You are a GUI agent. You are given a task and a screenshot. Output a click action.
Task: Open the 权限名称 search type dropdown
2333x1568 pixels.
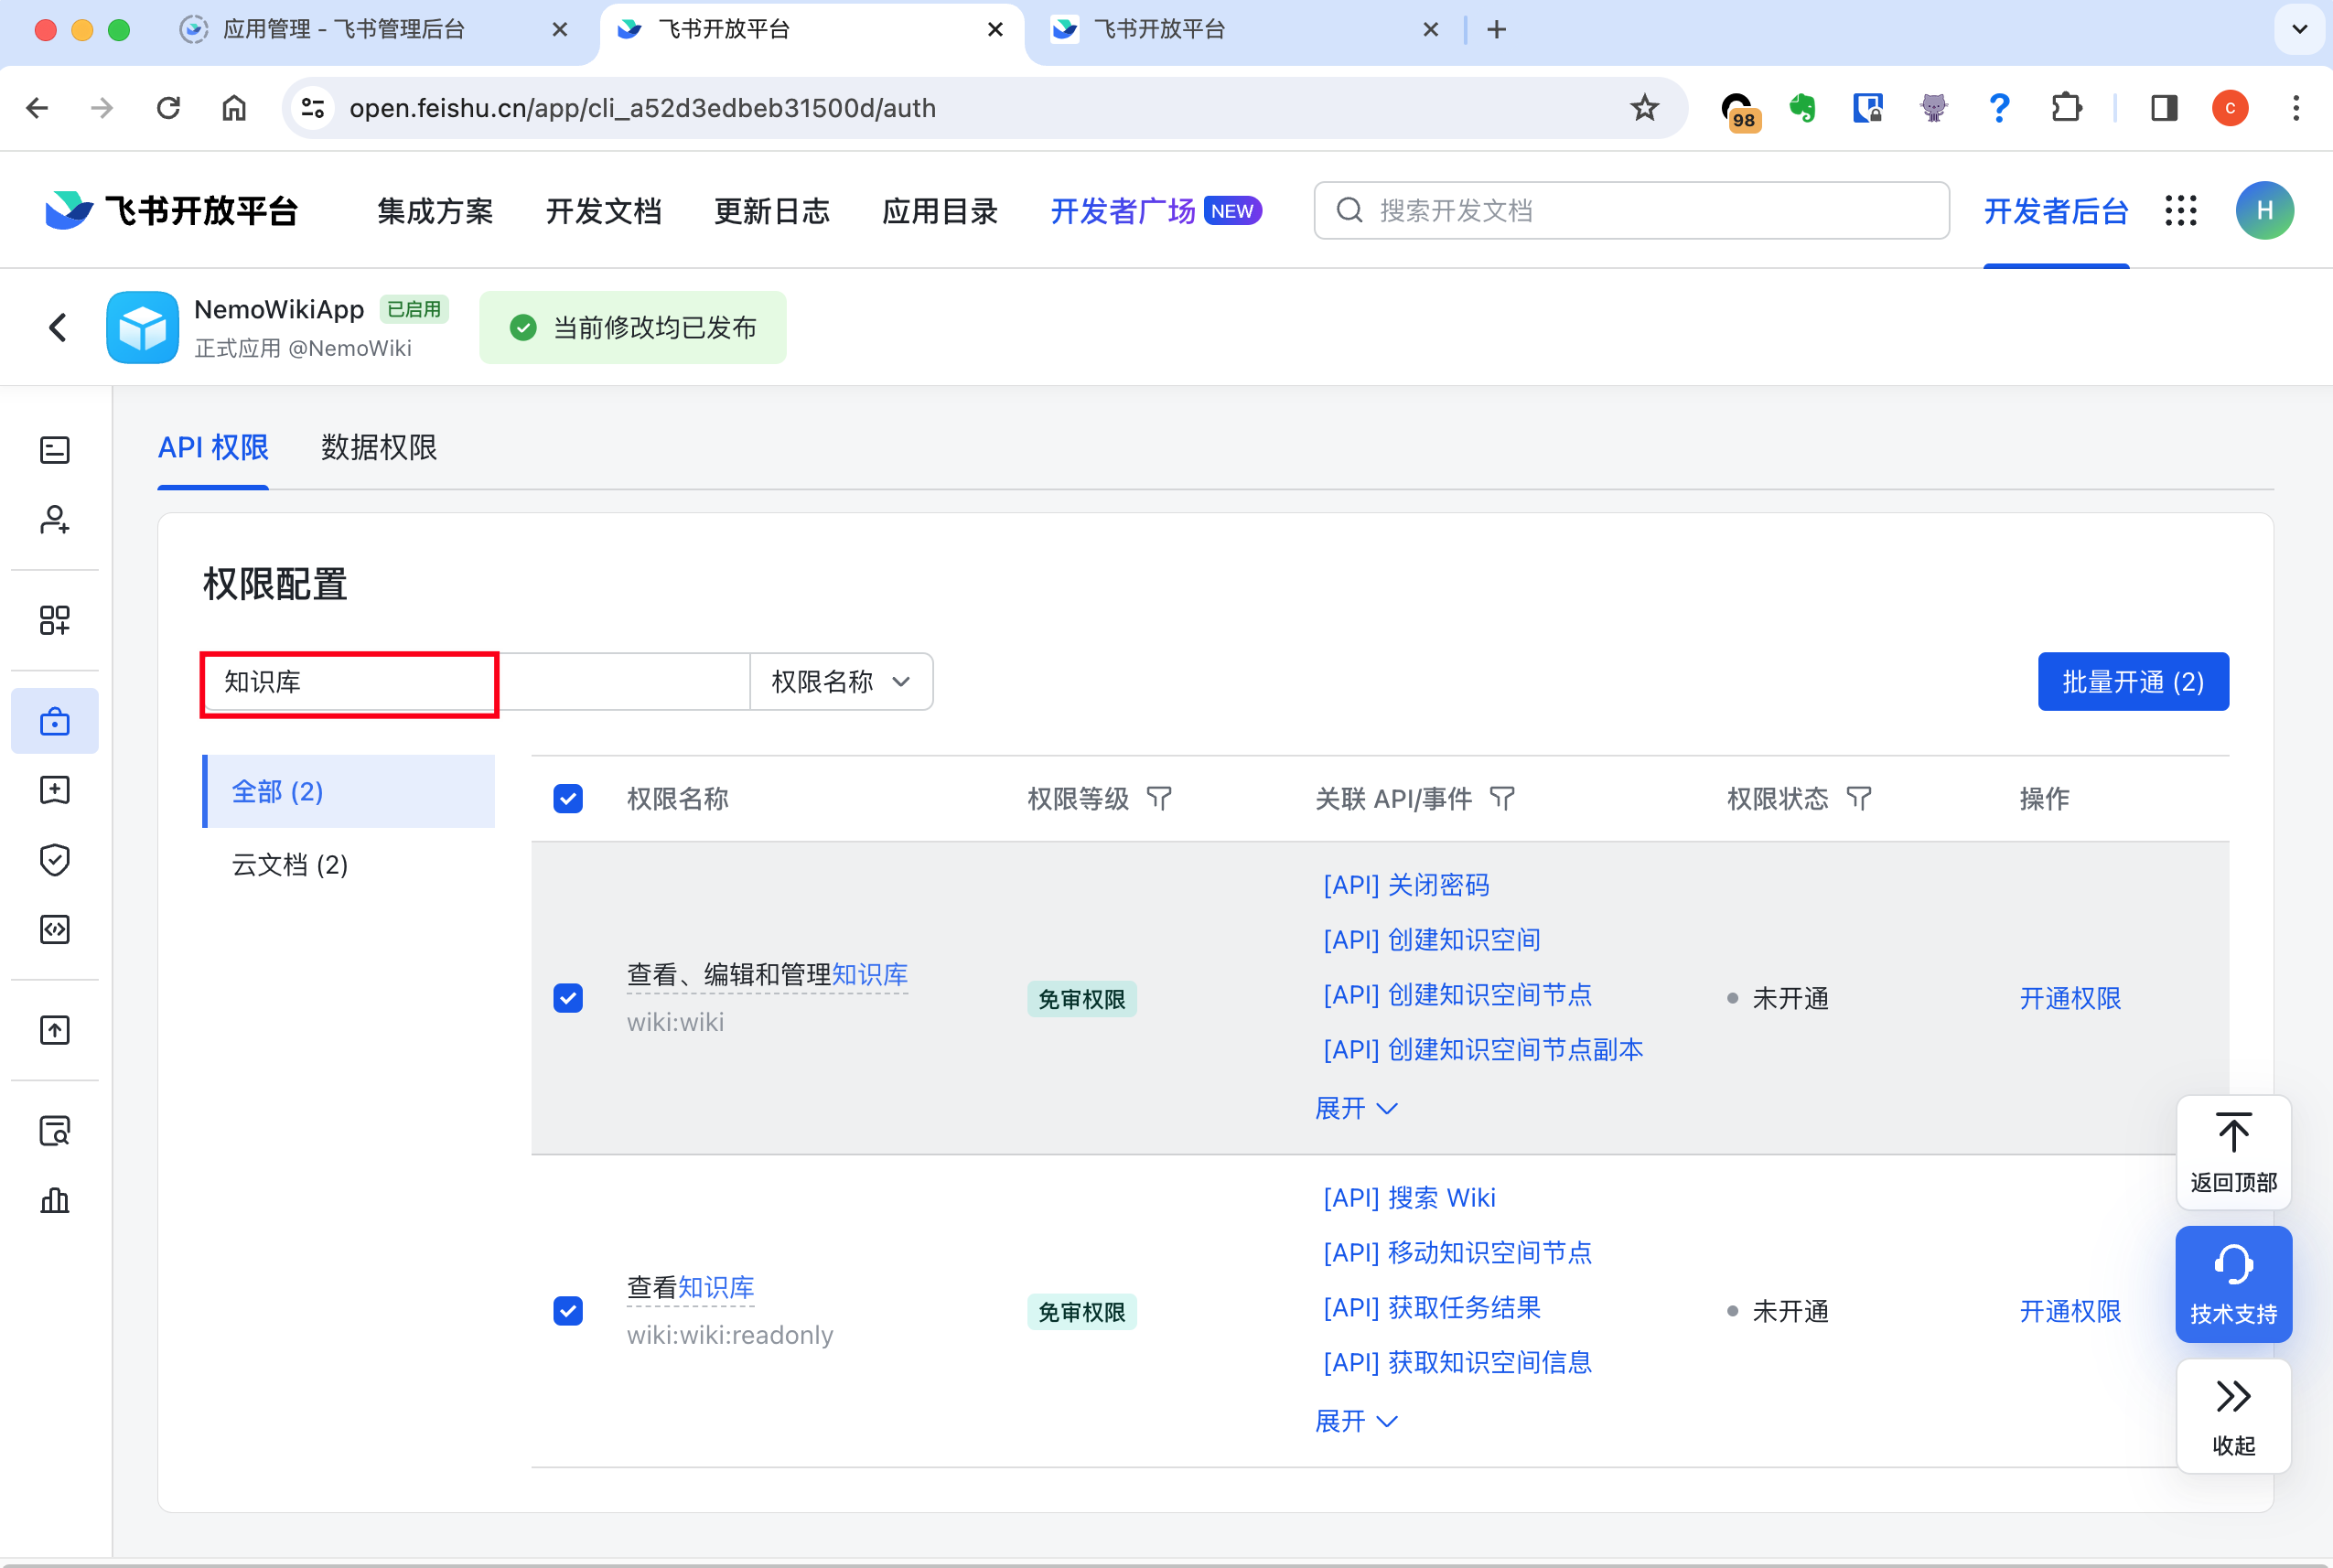[x=841, y=682]
